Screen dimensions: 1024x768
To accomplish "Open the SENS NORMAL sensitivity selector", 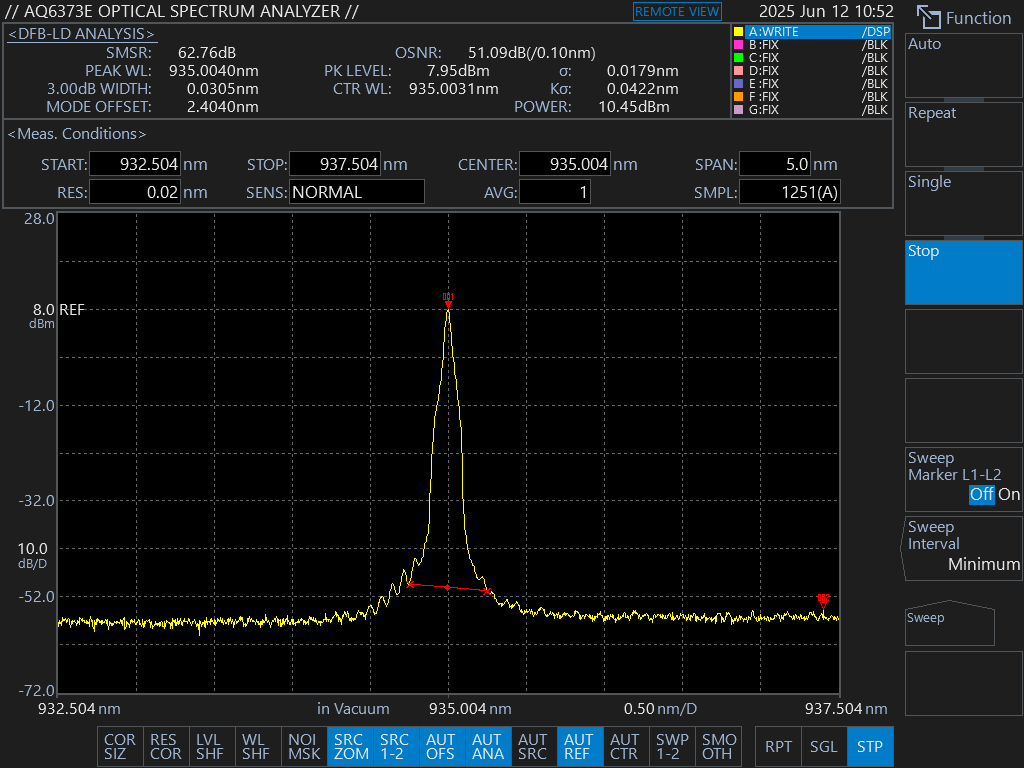I will pyautogui.click(x=356, y=192).
